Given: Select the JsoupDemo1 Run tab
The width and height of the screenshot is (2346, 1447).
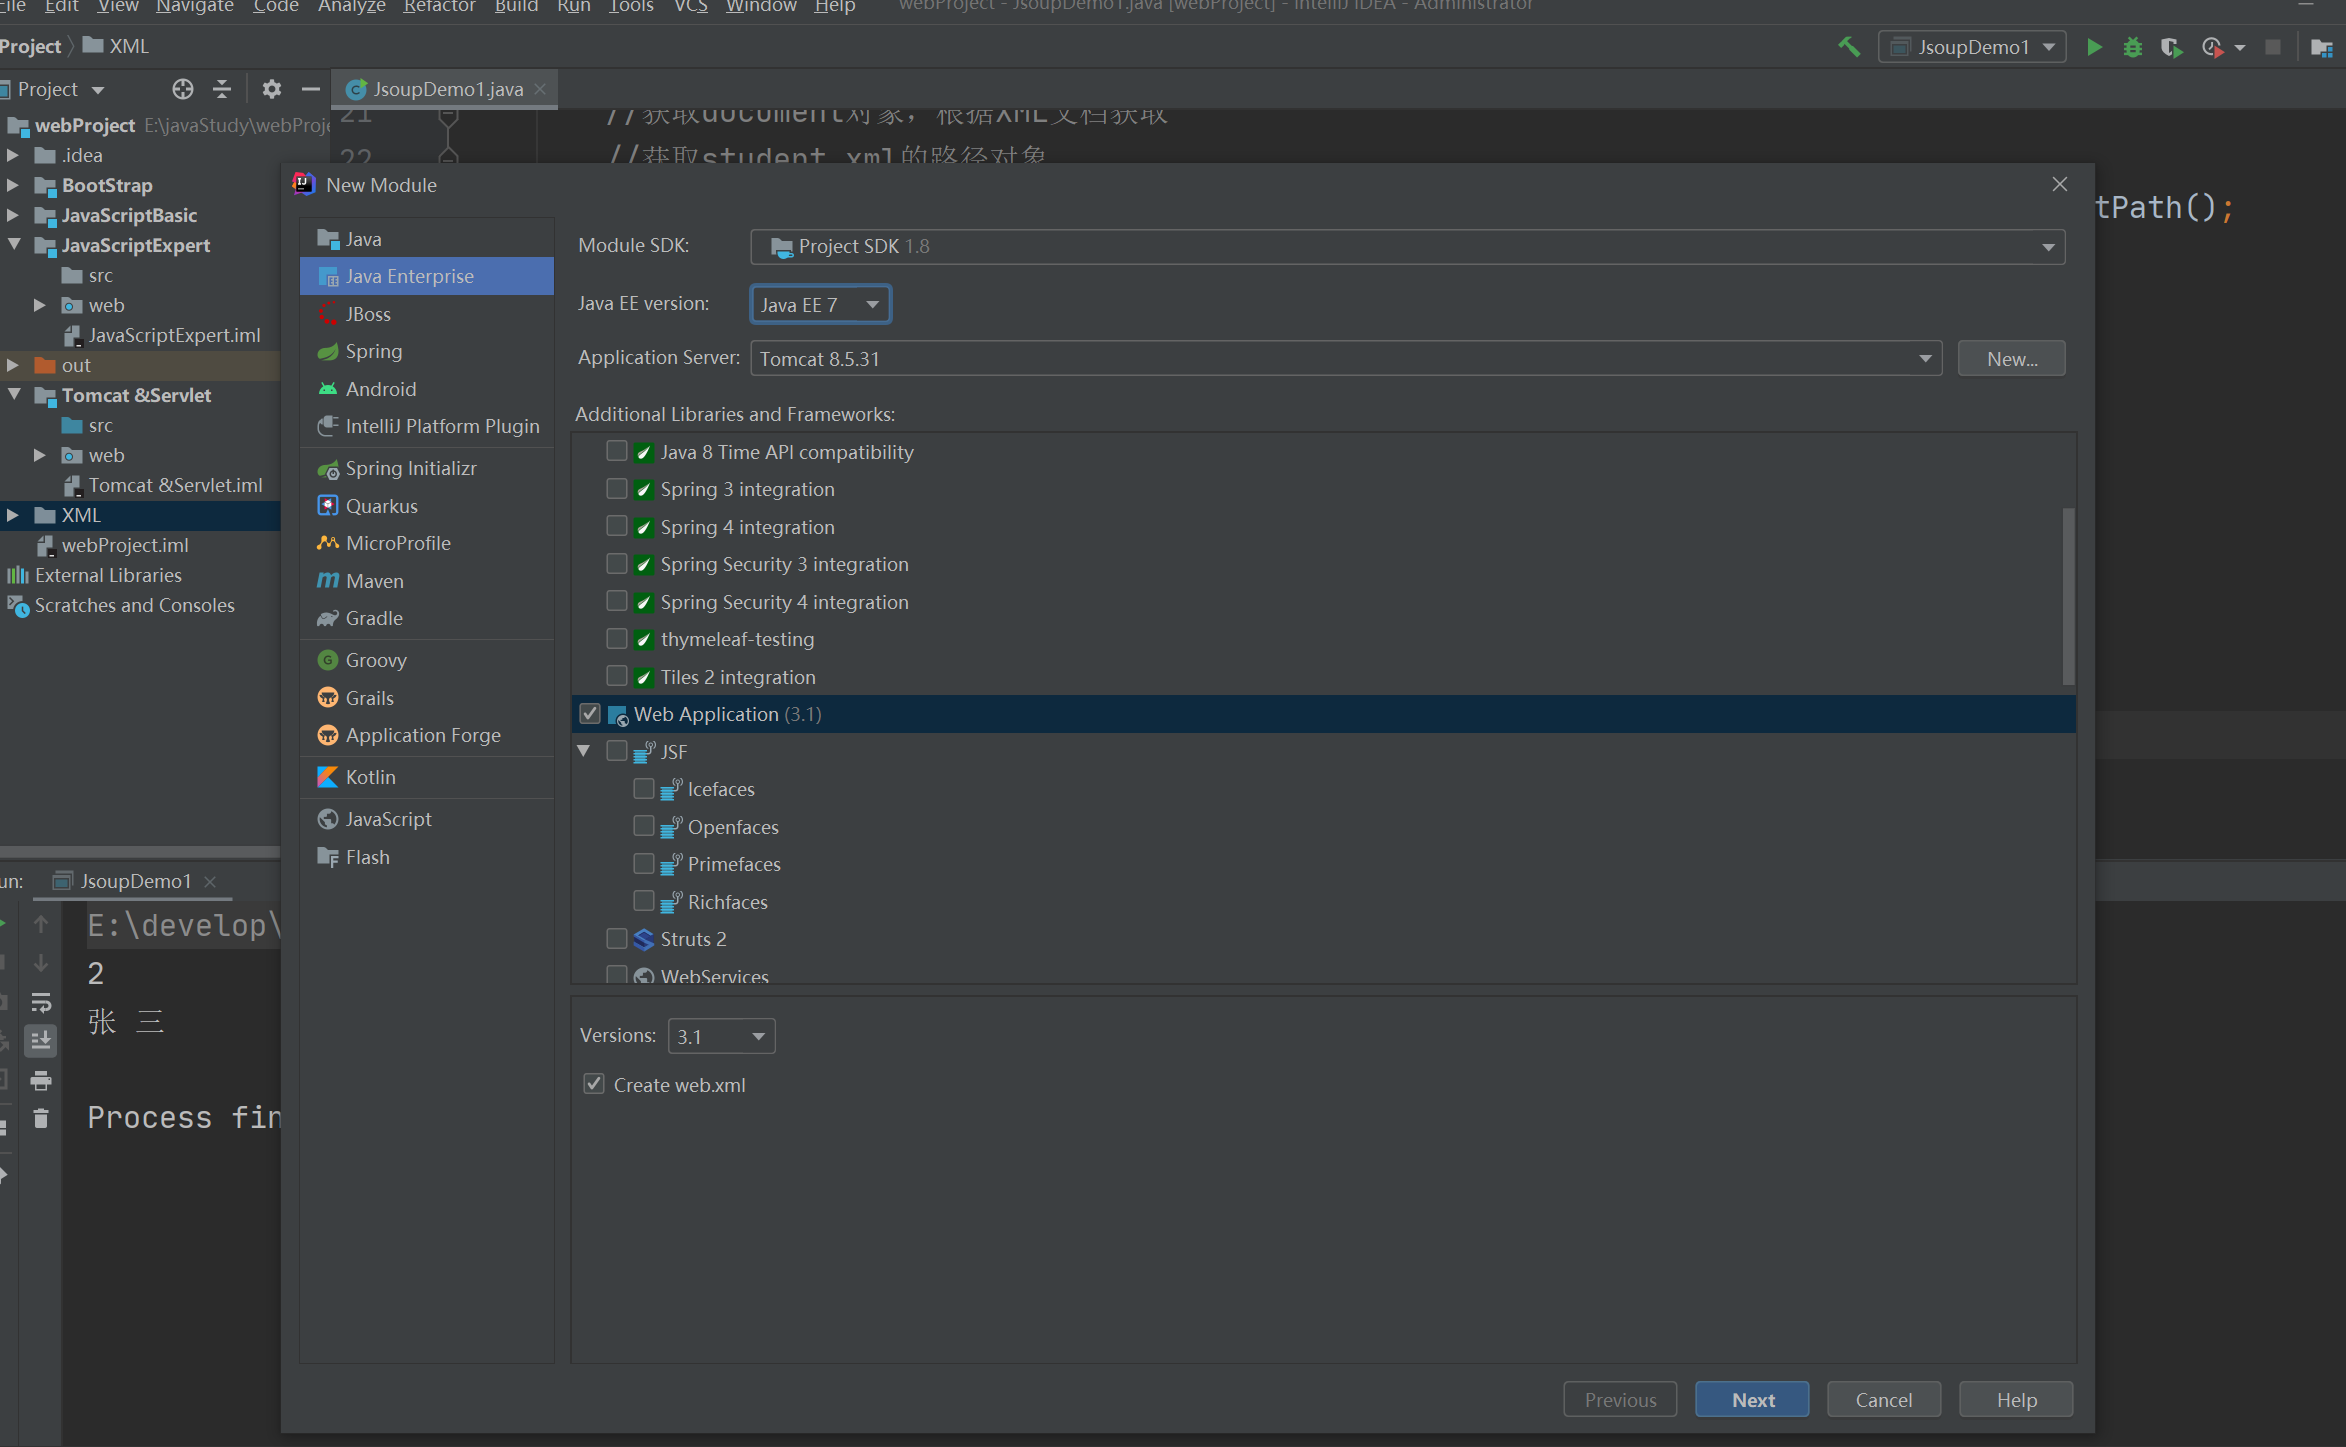Looking at the screenshot, I should point(134,881).
